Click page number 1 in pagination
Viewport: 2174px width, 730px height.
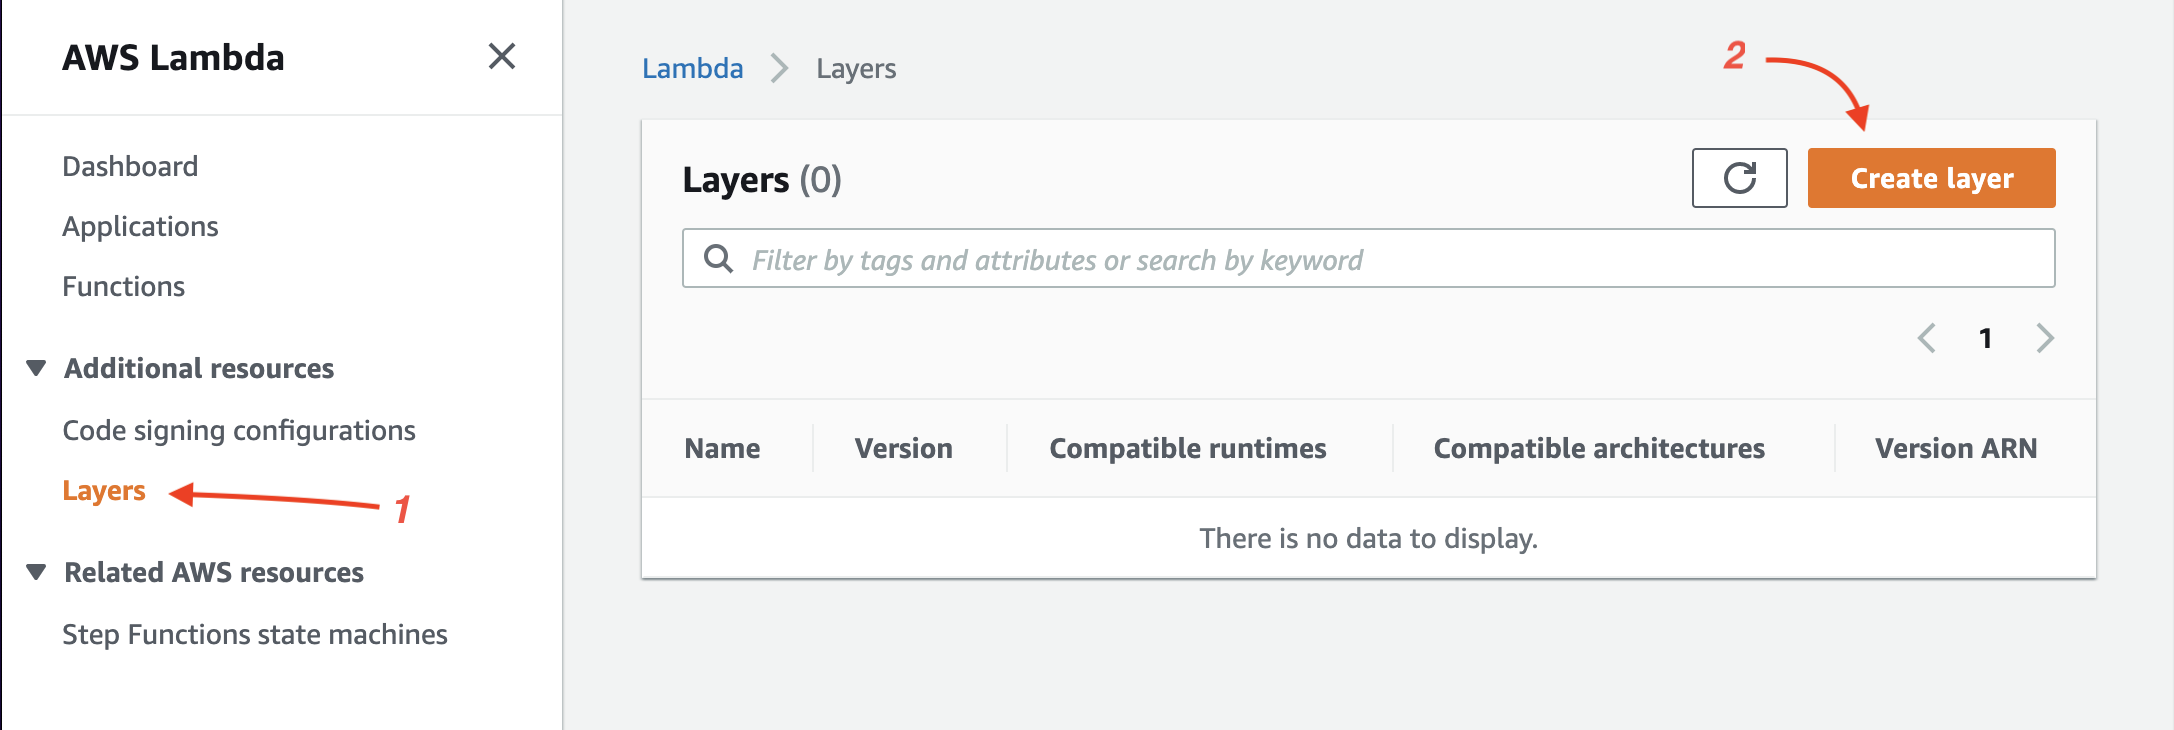coord(1986,338)
